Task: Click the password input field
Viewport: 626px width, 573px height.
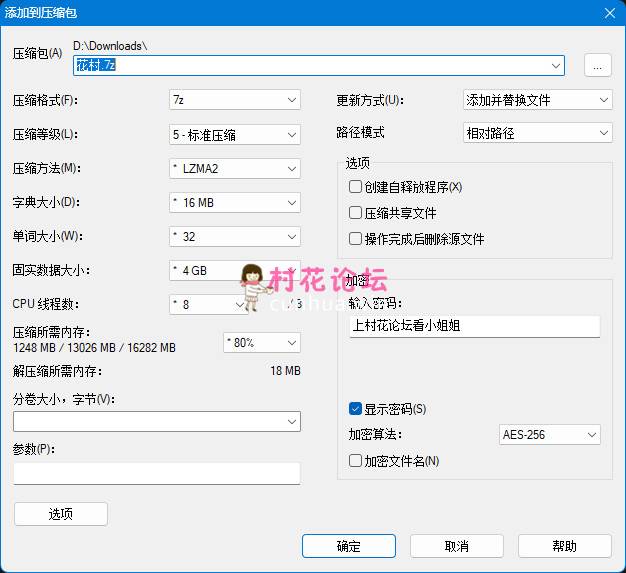Action: (474, 326)
